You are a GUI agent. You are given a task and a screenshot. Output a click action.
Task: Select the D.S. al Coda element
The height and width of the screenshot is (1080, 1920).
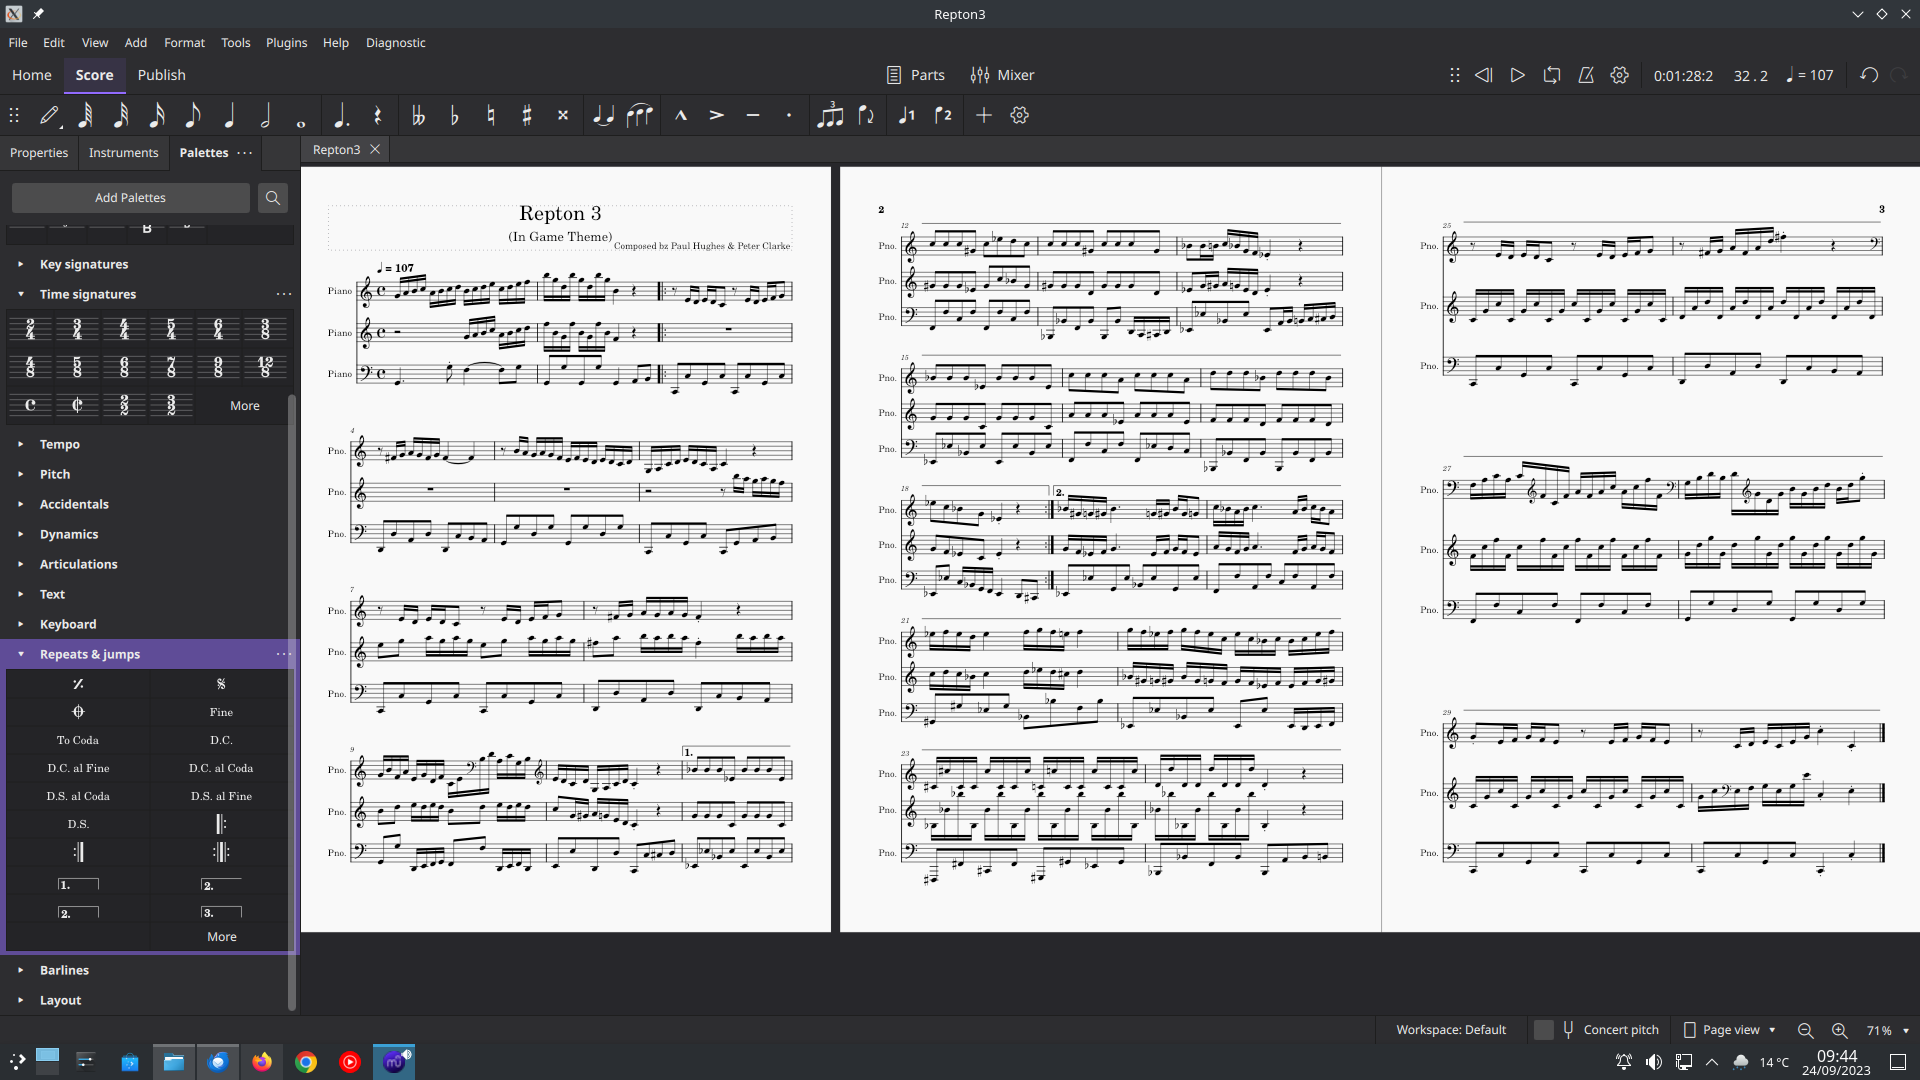(x=78, y=796)
